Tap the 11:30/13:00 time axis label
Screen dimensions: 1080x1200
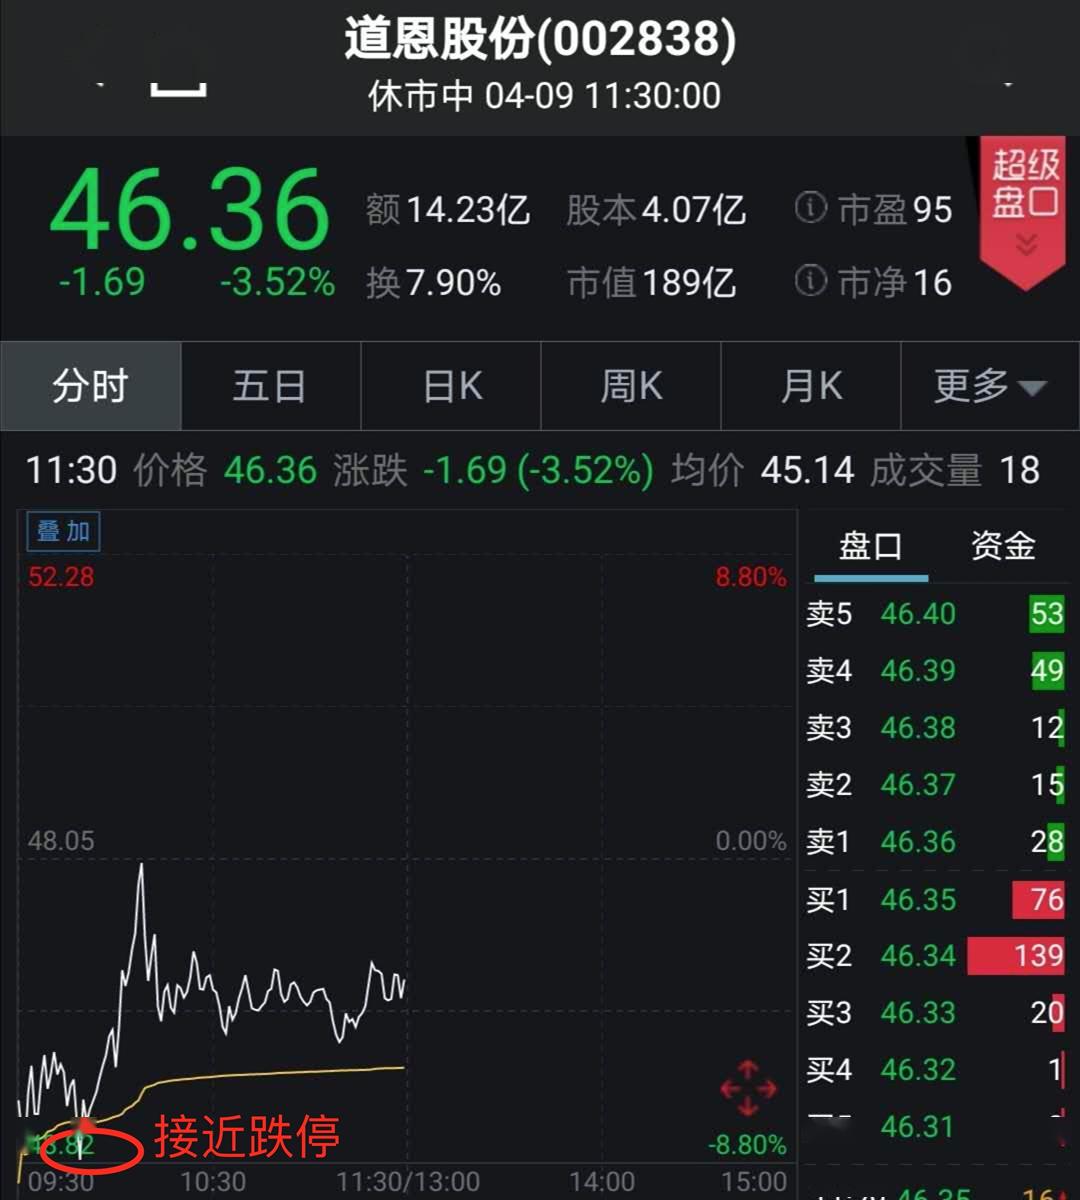pos(408,1183)
